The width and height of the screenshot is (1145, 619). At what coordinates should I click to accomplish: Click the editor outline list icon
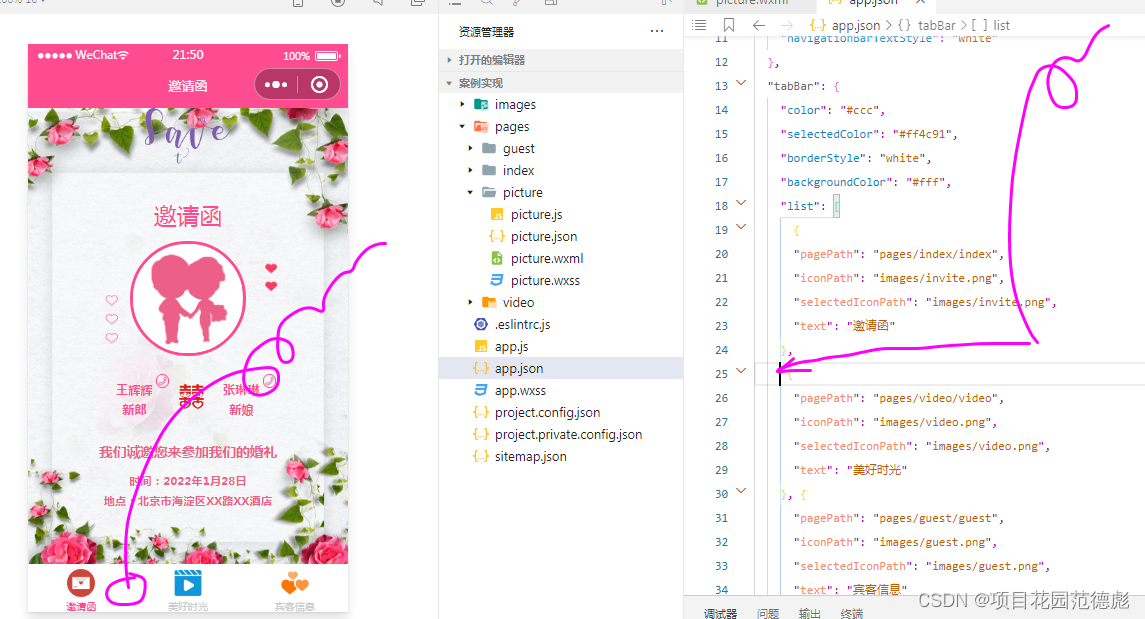(699, 25)
